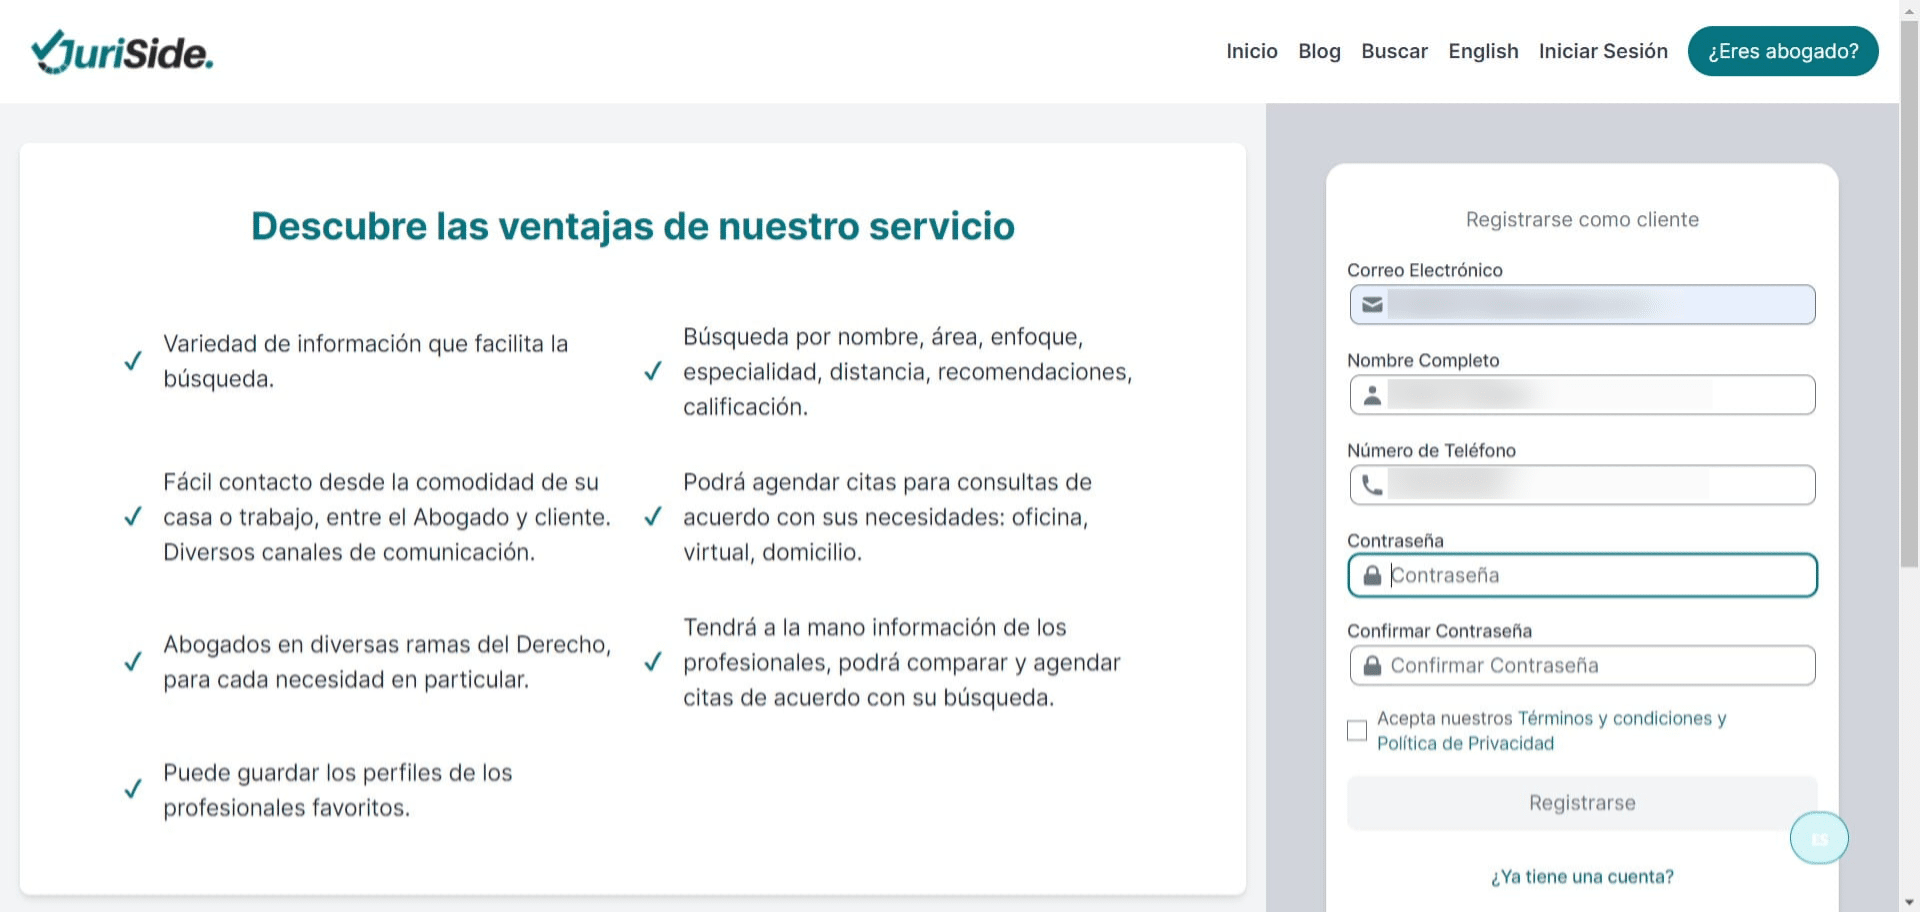
Task: Click the Registrarse button
Action: [1581, 802]
